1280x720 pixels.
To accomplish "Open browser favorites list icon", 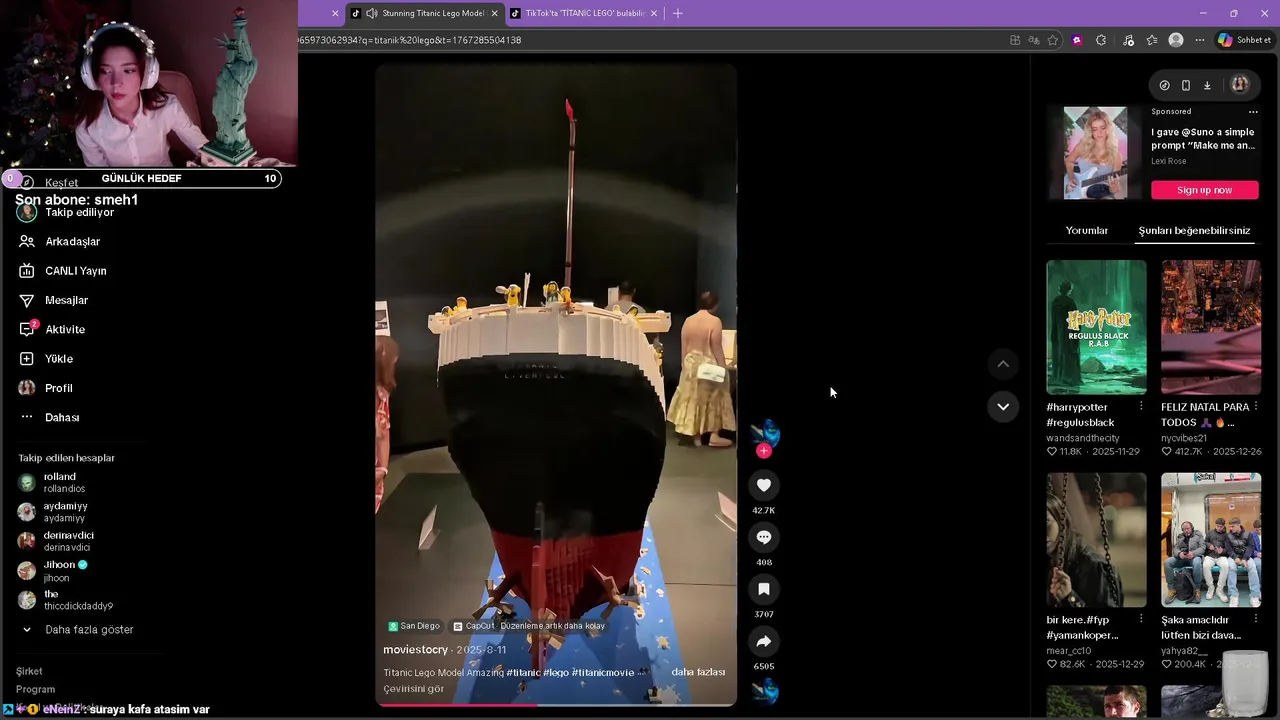I will point(1152,40).
